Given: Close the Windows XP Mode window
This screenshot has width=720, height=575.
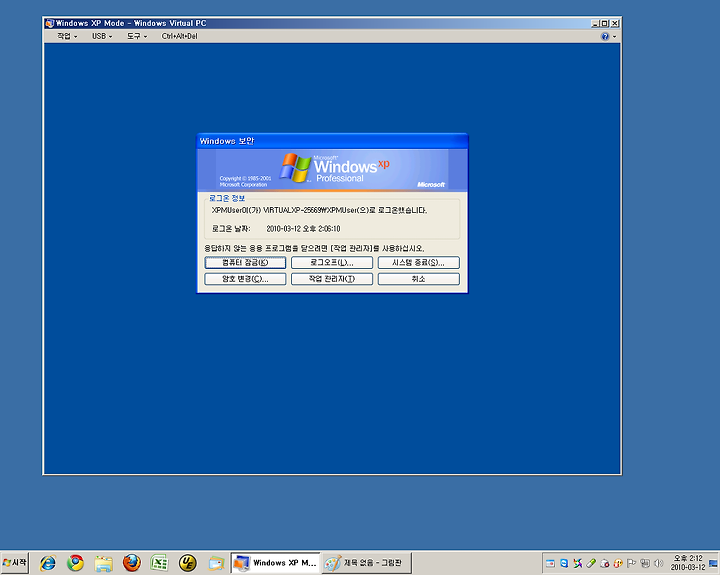Looking at the screenshot, I should (x=615, y=23).
